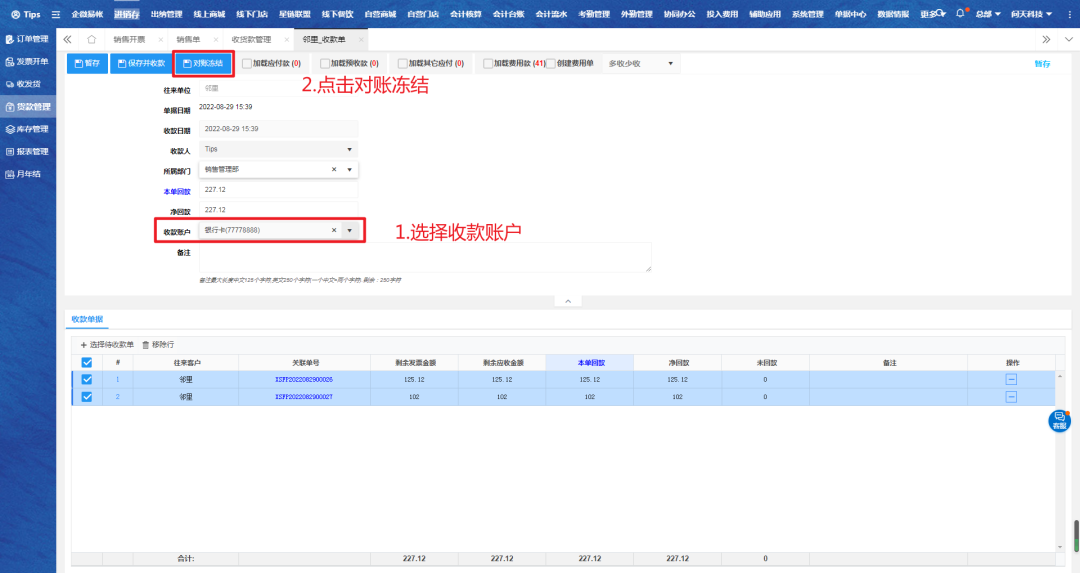Click the vertical scrollbar on right edge
Screen dimensions: 1080x573
pos(1076,530)
